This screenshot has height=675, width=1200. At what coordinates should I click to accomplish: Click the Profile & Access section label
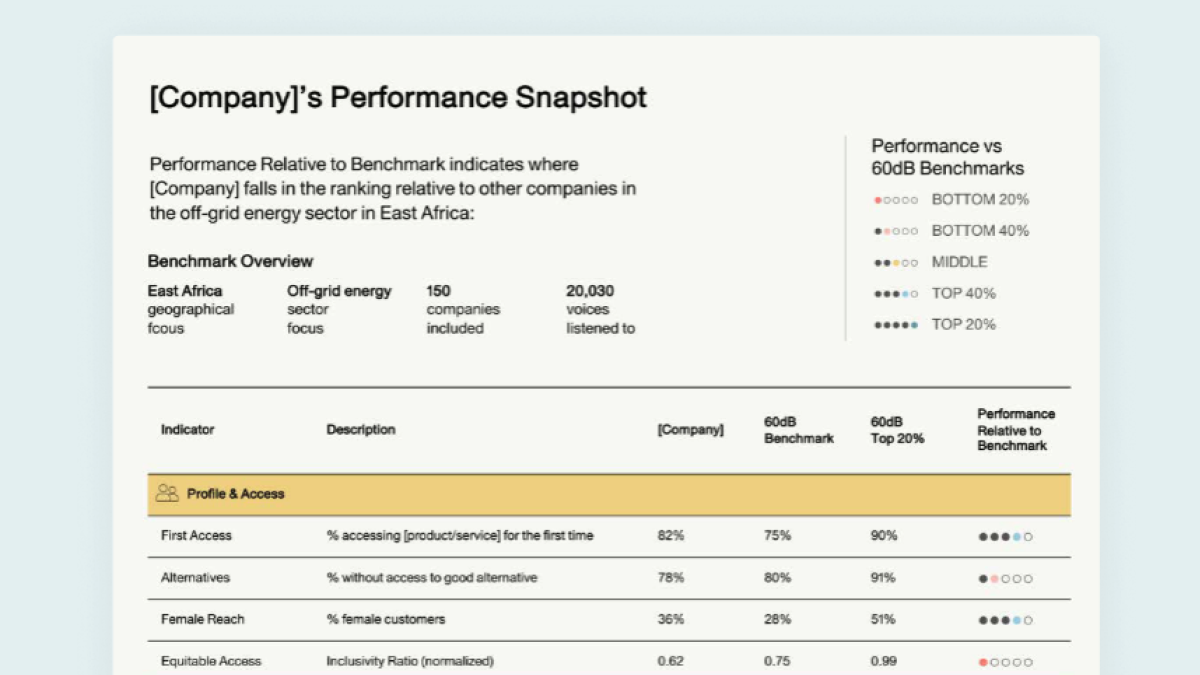235,494
